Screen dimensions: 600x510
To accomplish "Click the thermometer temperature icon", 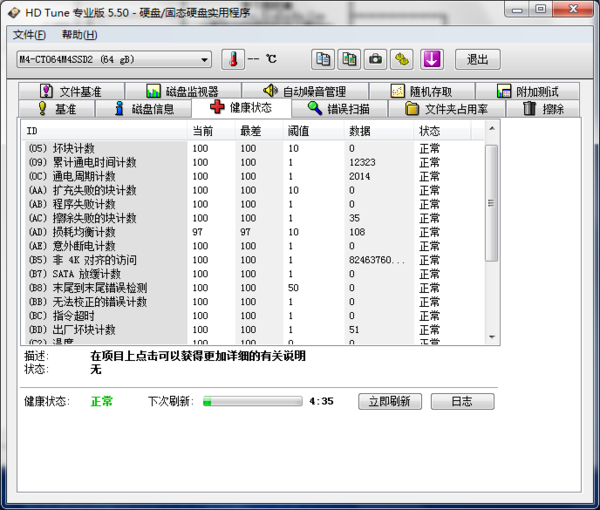I will 233,59.
